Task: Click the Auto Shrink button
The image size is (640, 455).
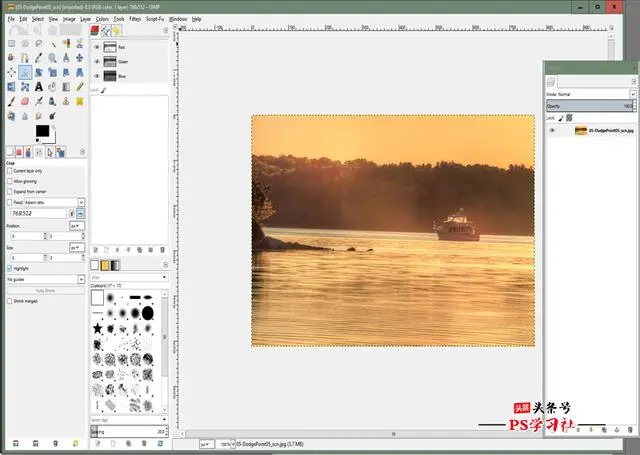Action: [x=46, y=291]
